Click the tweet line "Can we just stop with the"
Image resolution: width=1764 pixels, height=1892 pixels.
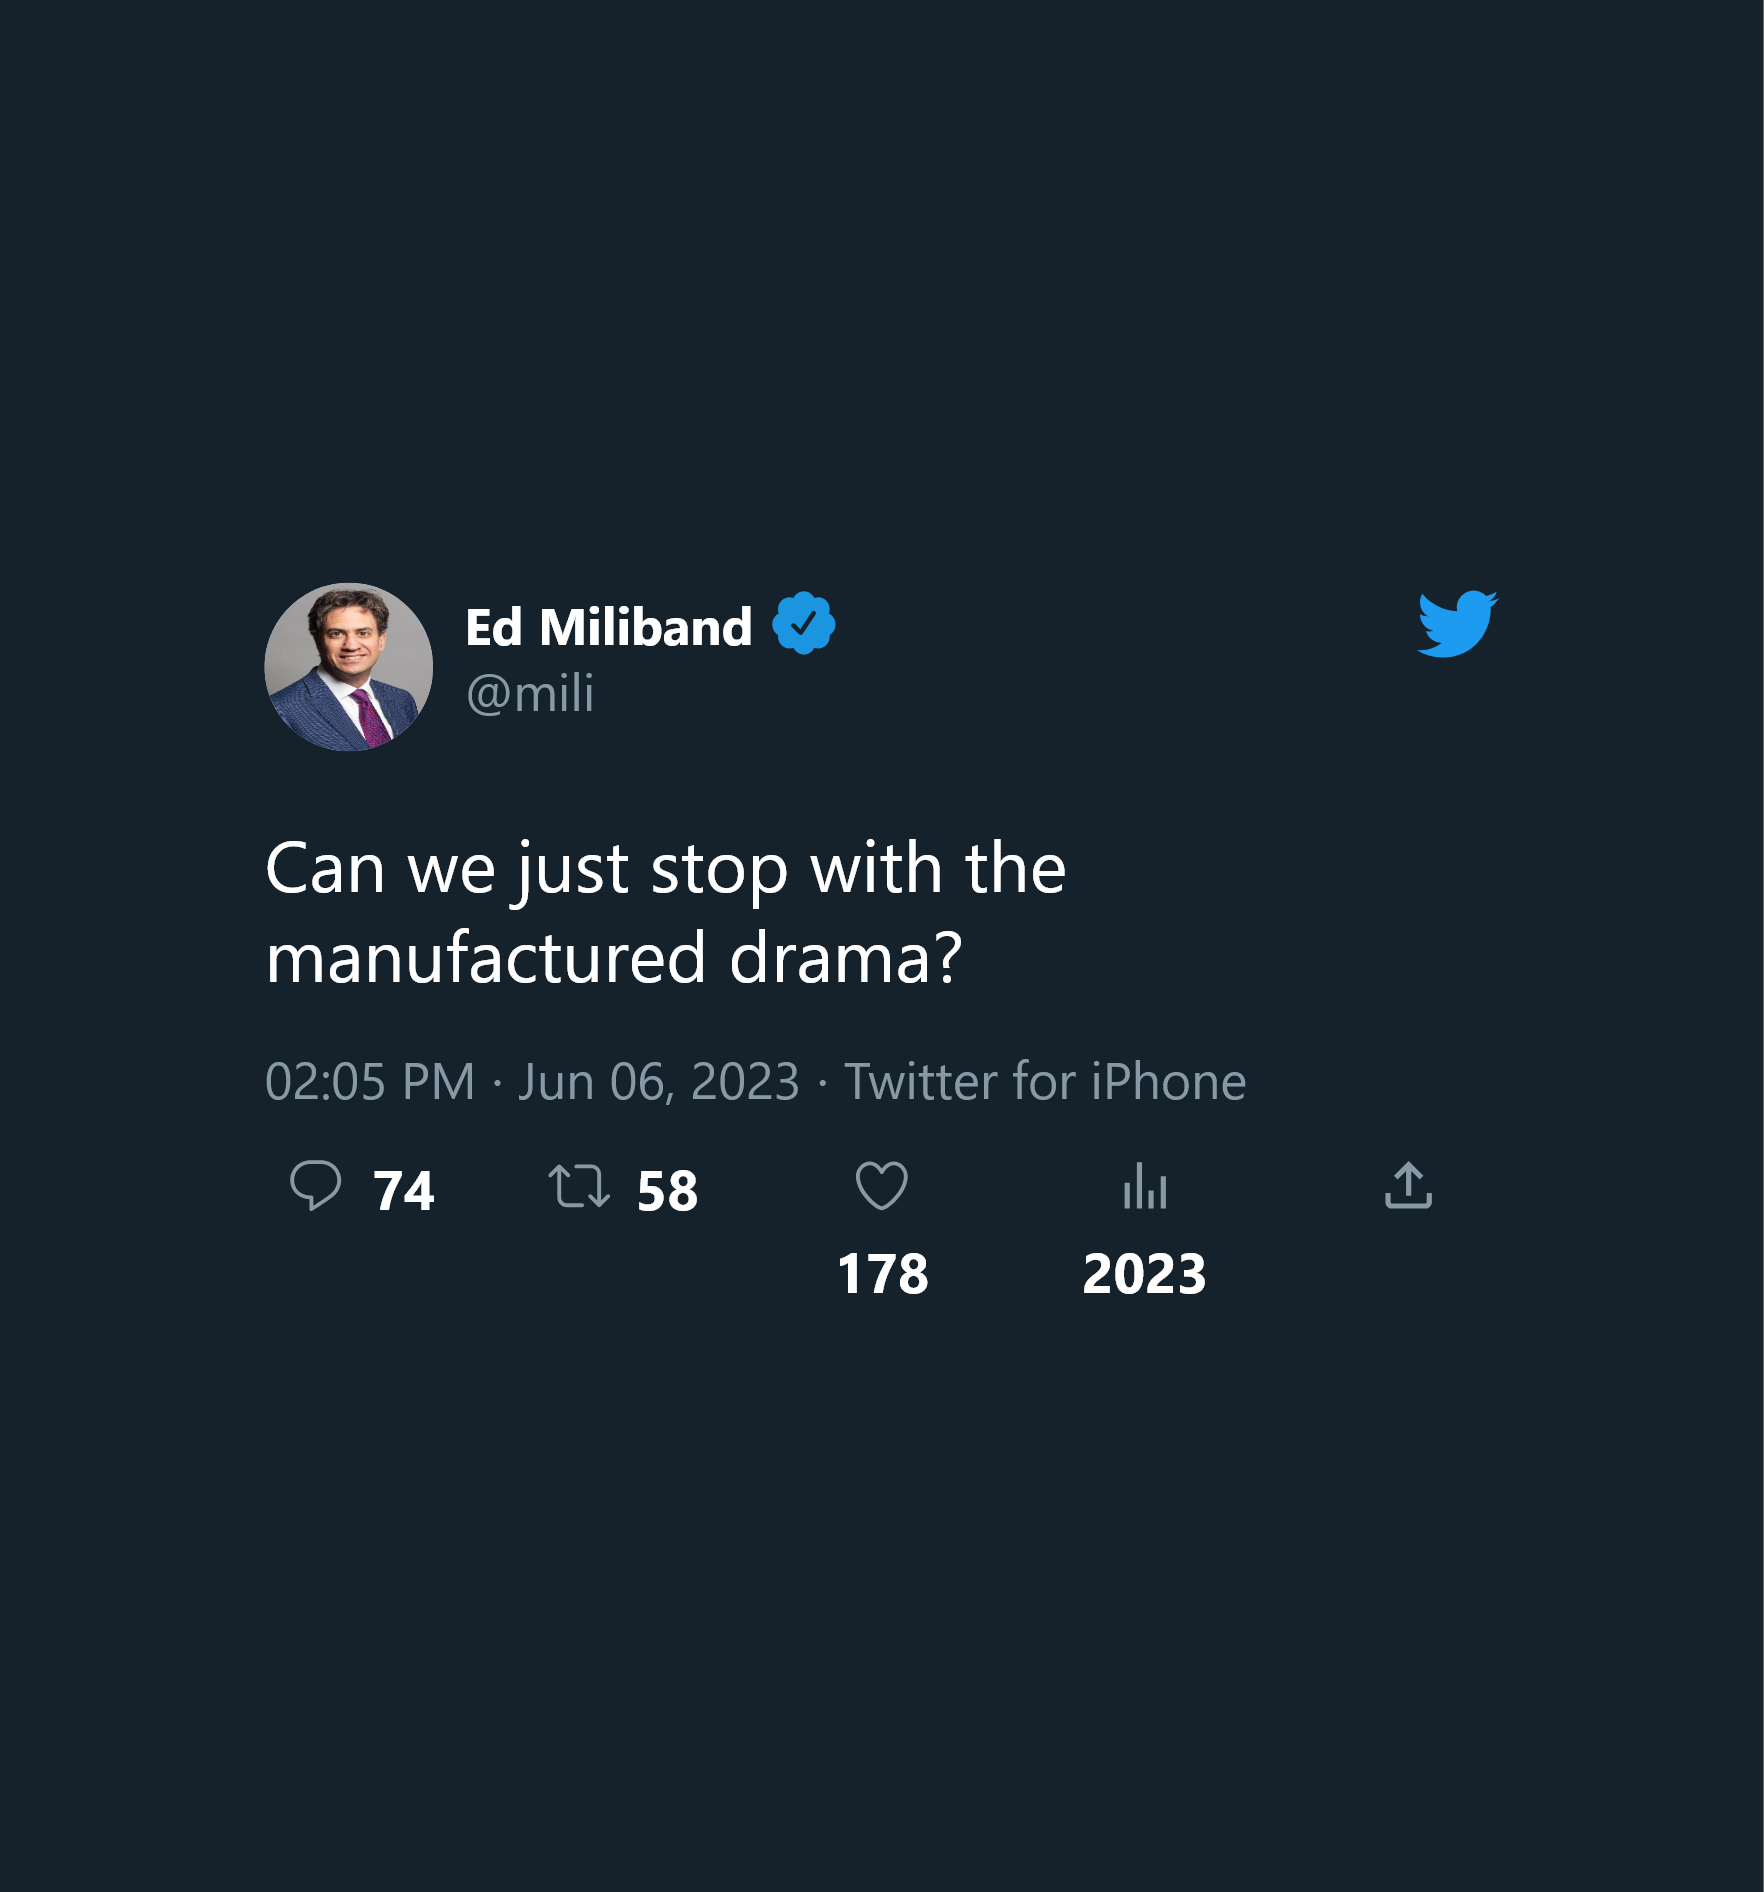point(665,868)
